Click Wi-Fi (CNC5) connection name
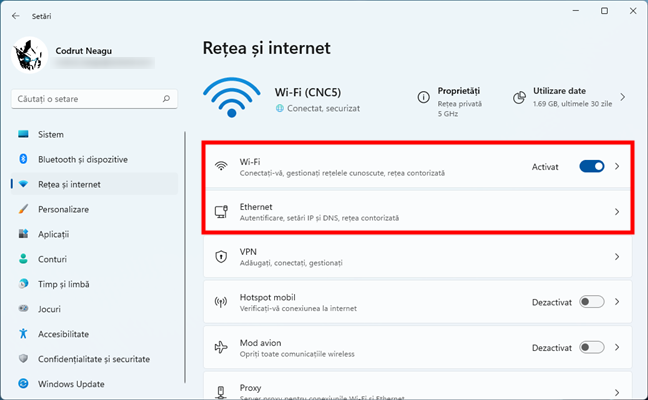This screenshot has height=400, width=648. 308,92
